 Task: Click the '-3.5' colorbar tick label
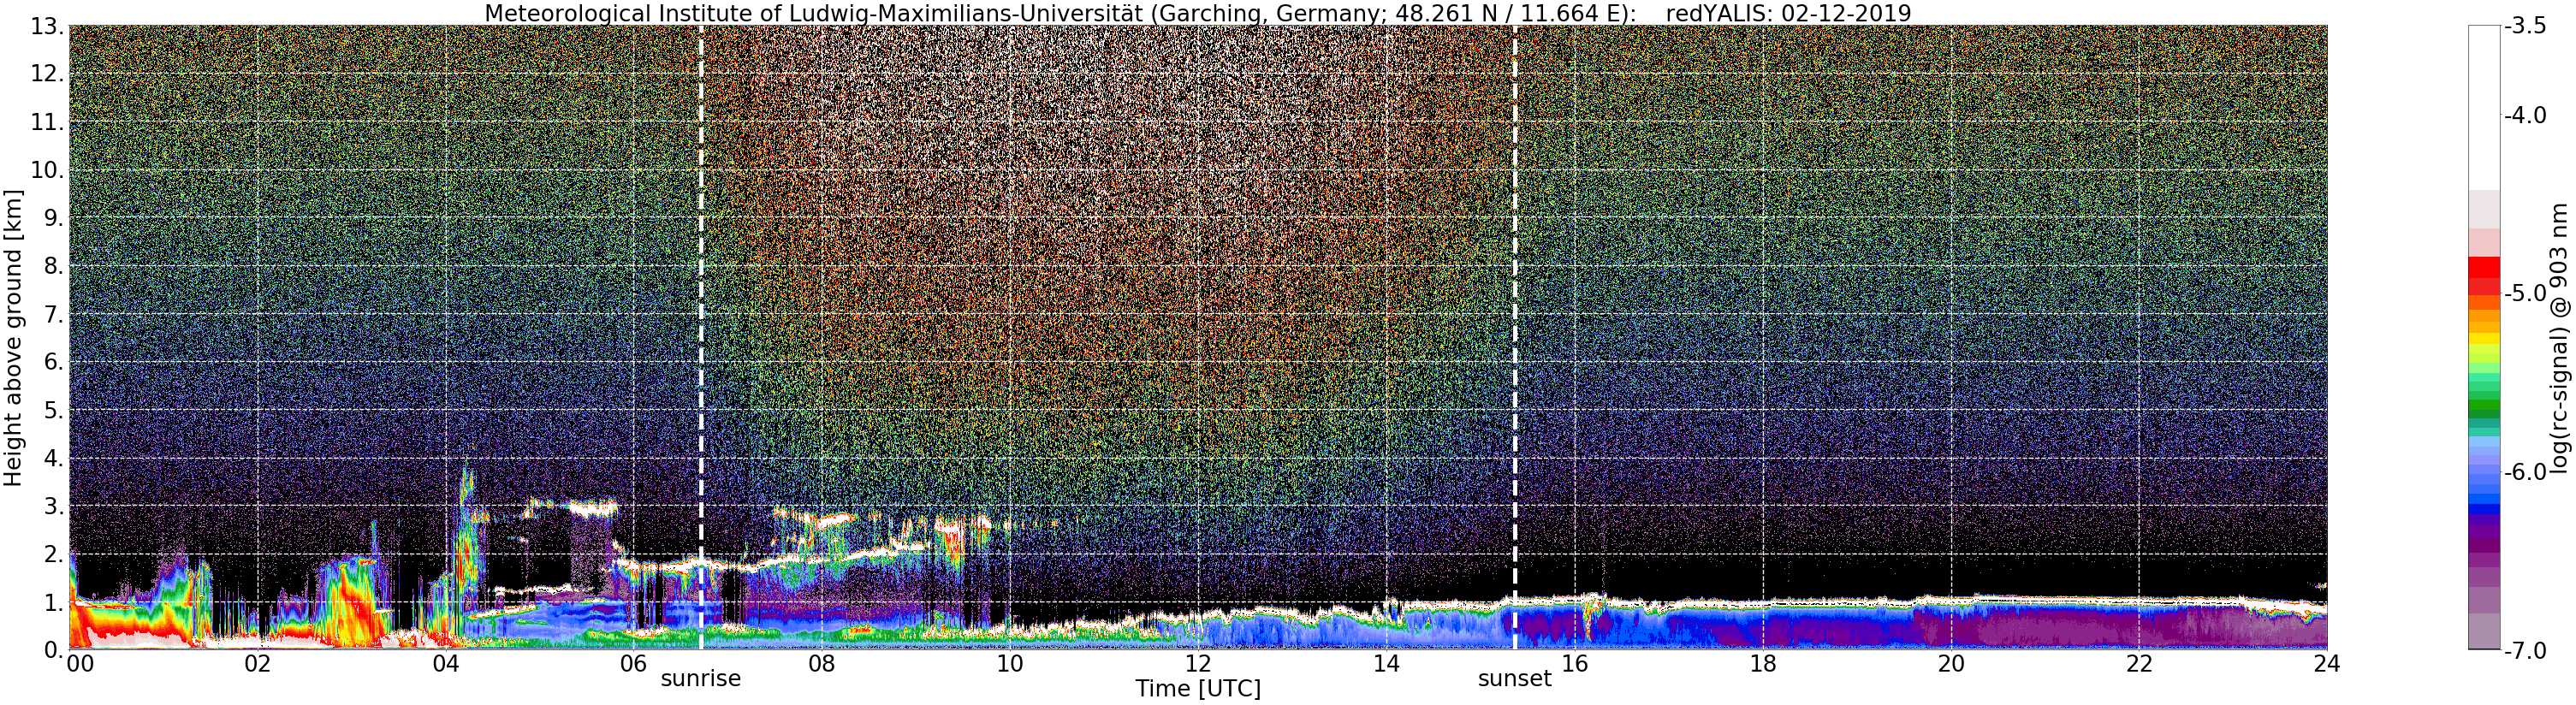click(2525, 27)
